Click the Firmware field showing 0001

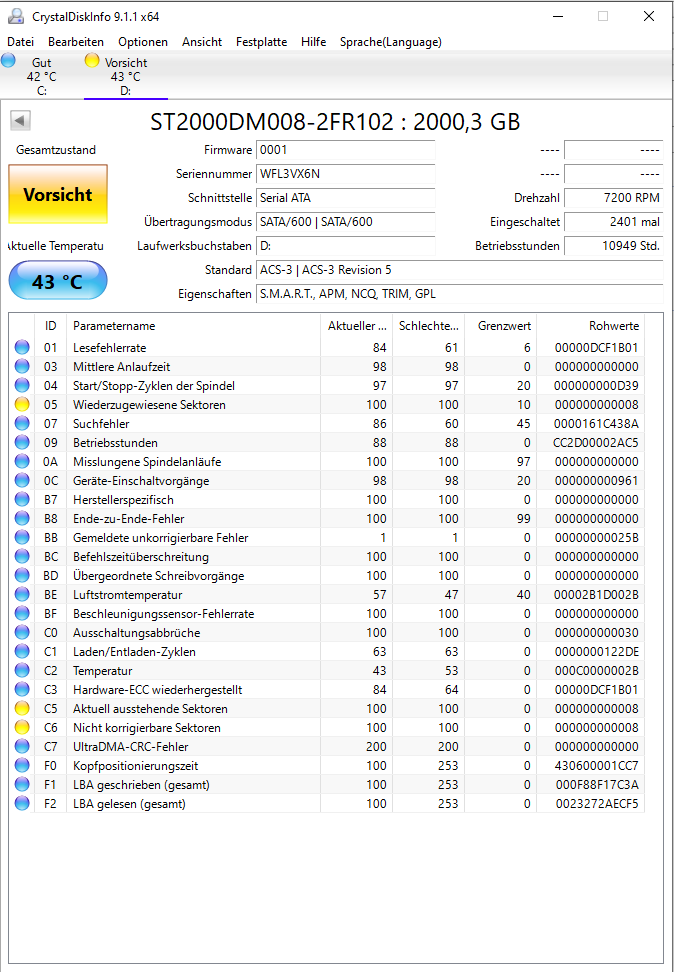click(345, 150)
